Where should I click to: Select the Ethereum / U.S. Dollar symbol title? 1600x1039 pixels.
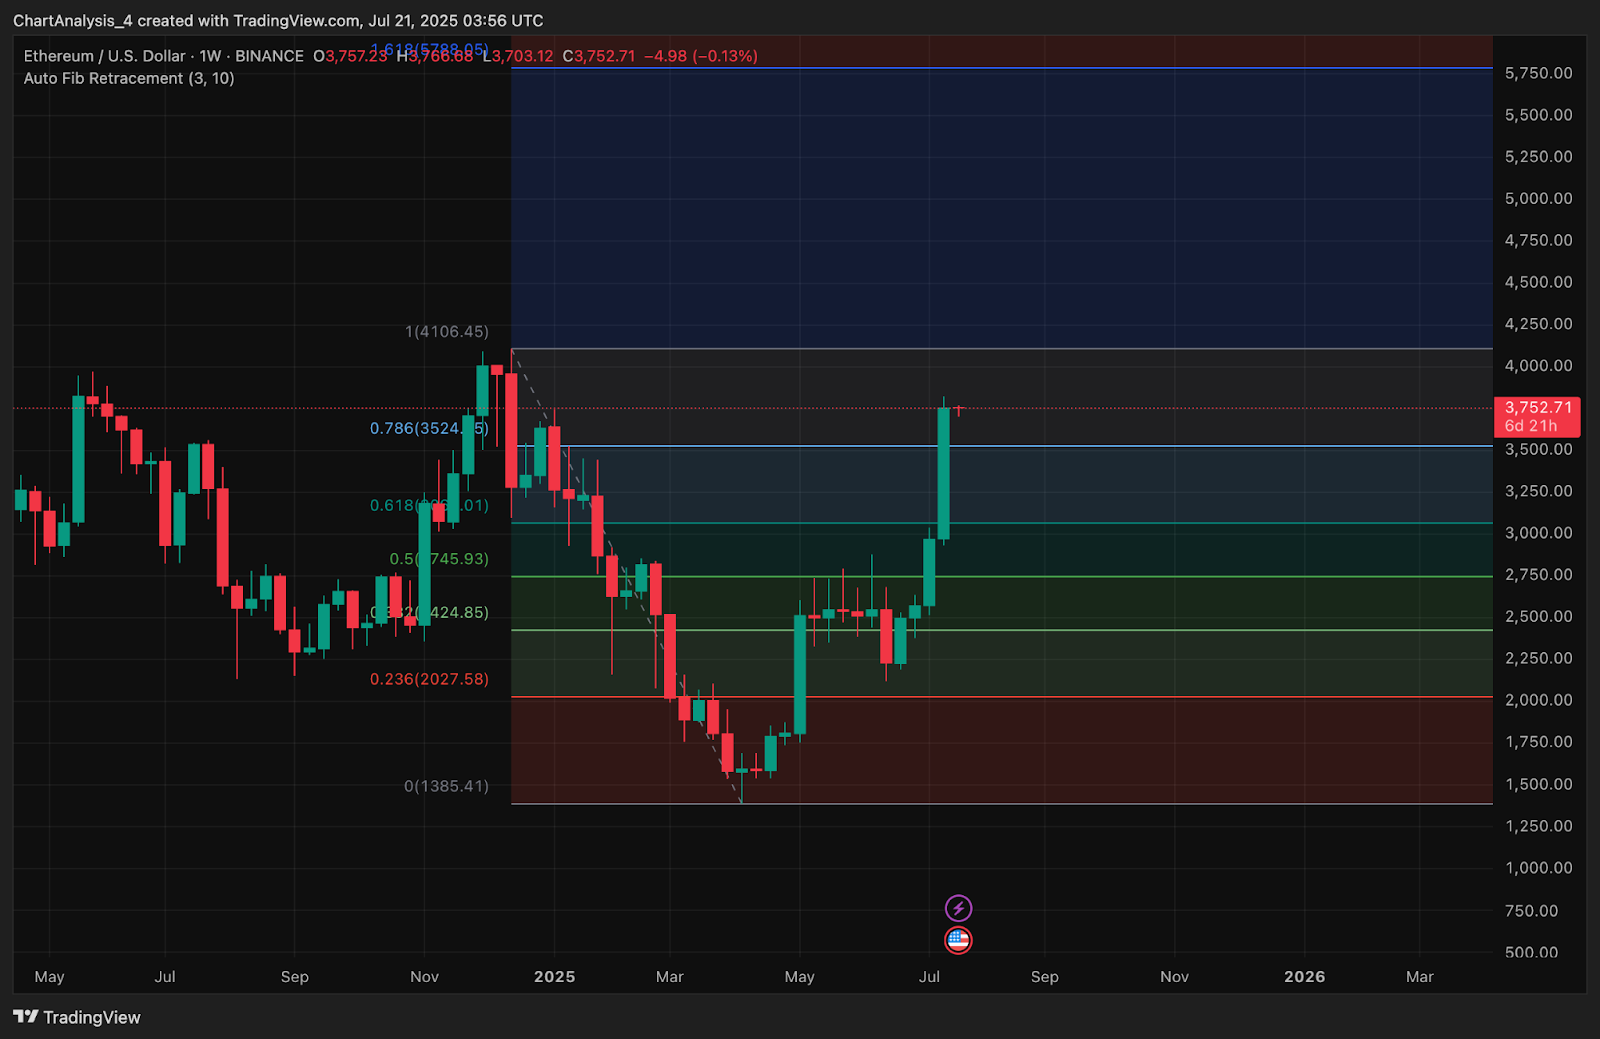coord(105,56)
